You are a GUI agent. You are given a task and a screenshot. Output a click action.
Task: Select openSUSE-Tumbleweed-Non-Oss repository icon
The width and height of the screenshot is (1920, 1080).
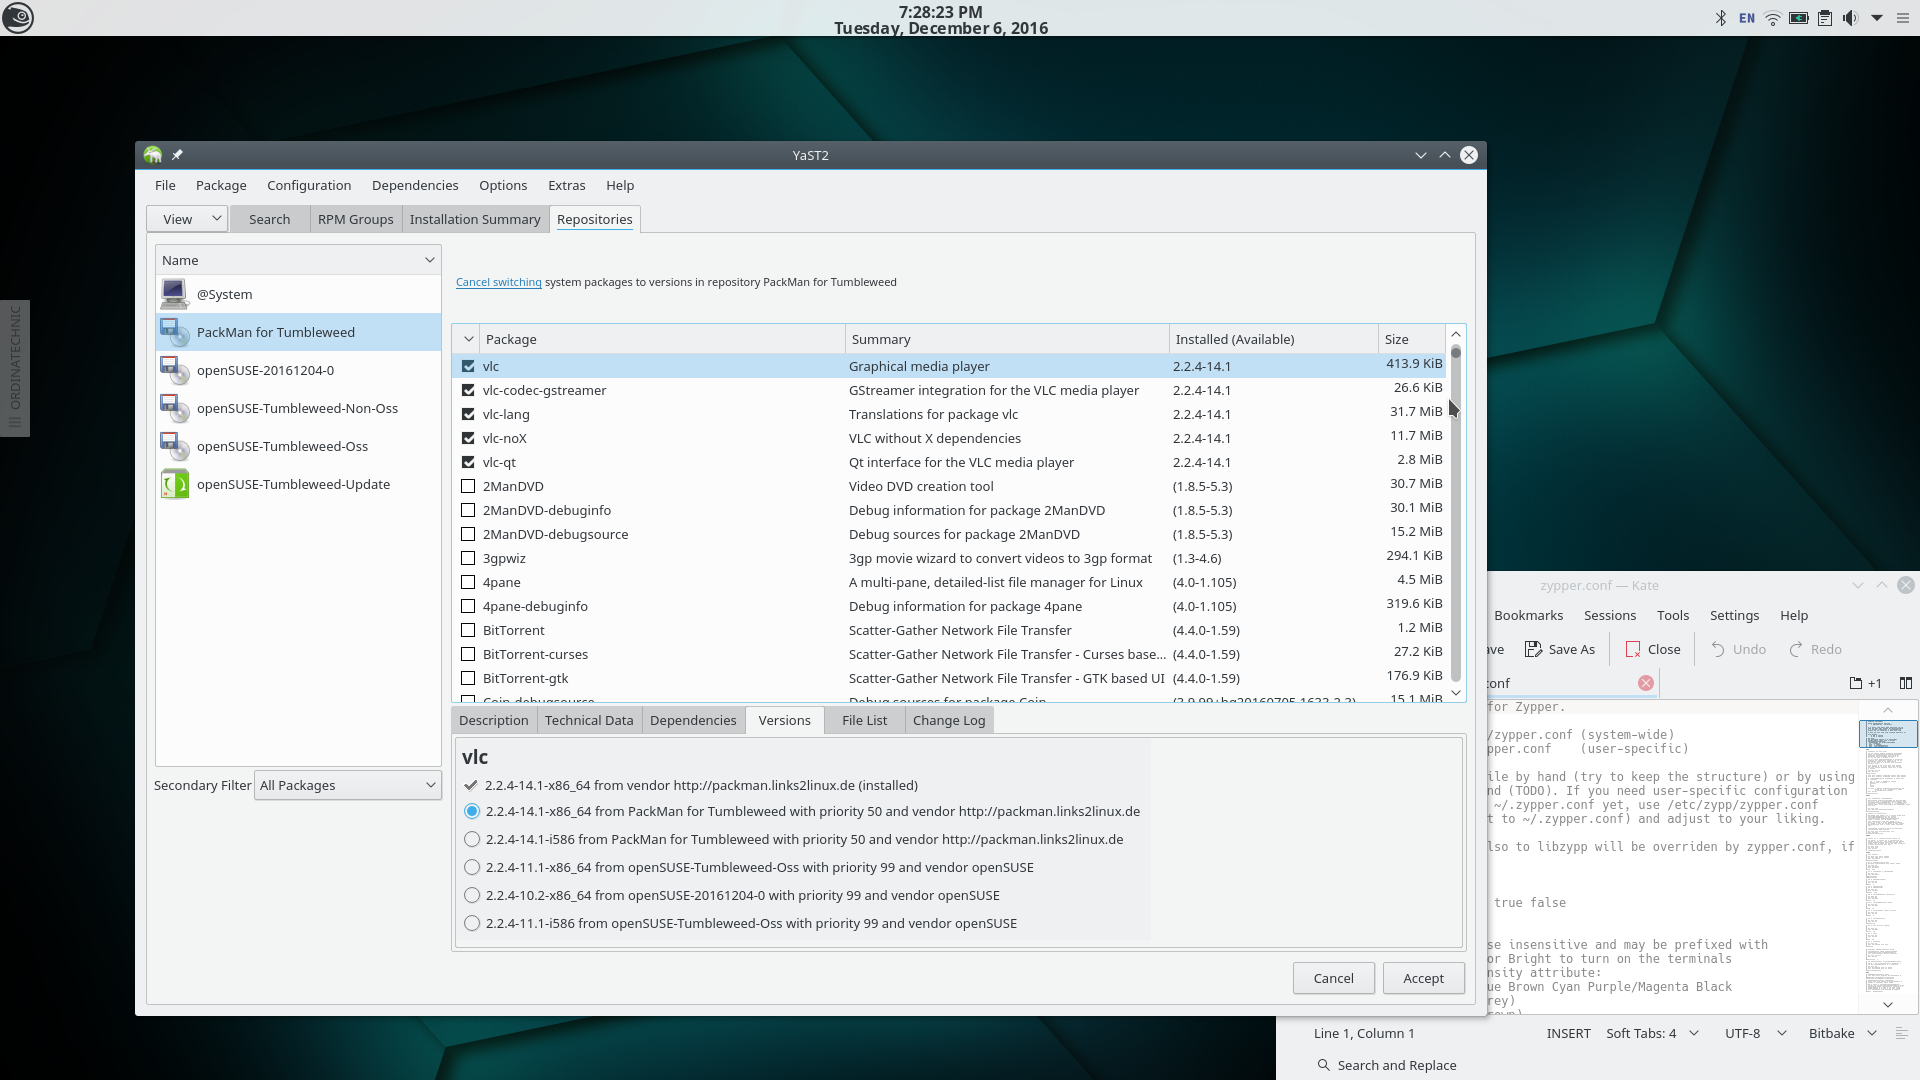(174, 408)
